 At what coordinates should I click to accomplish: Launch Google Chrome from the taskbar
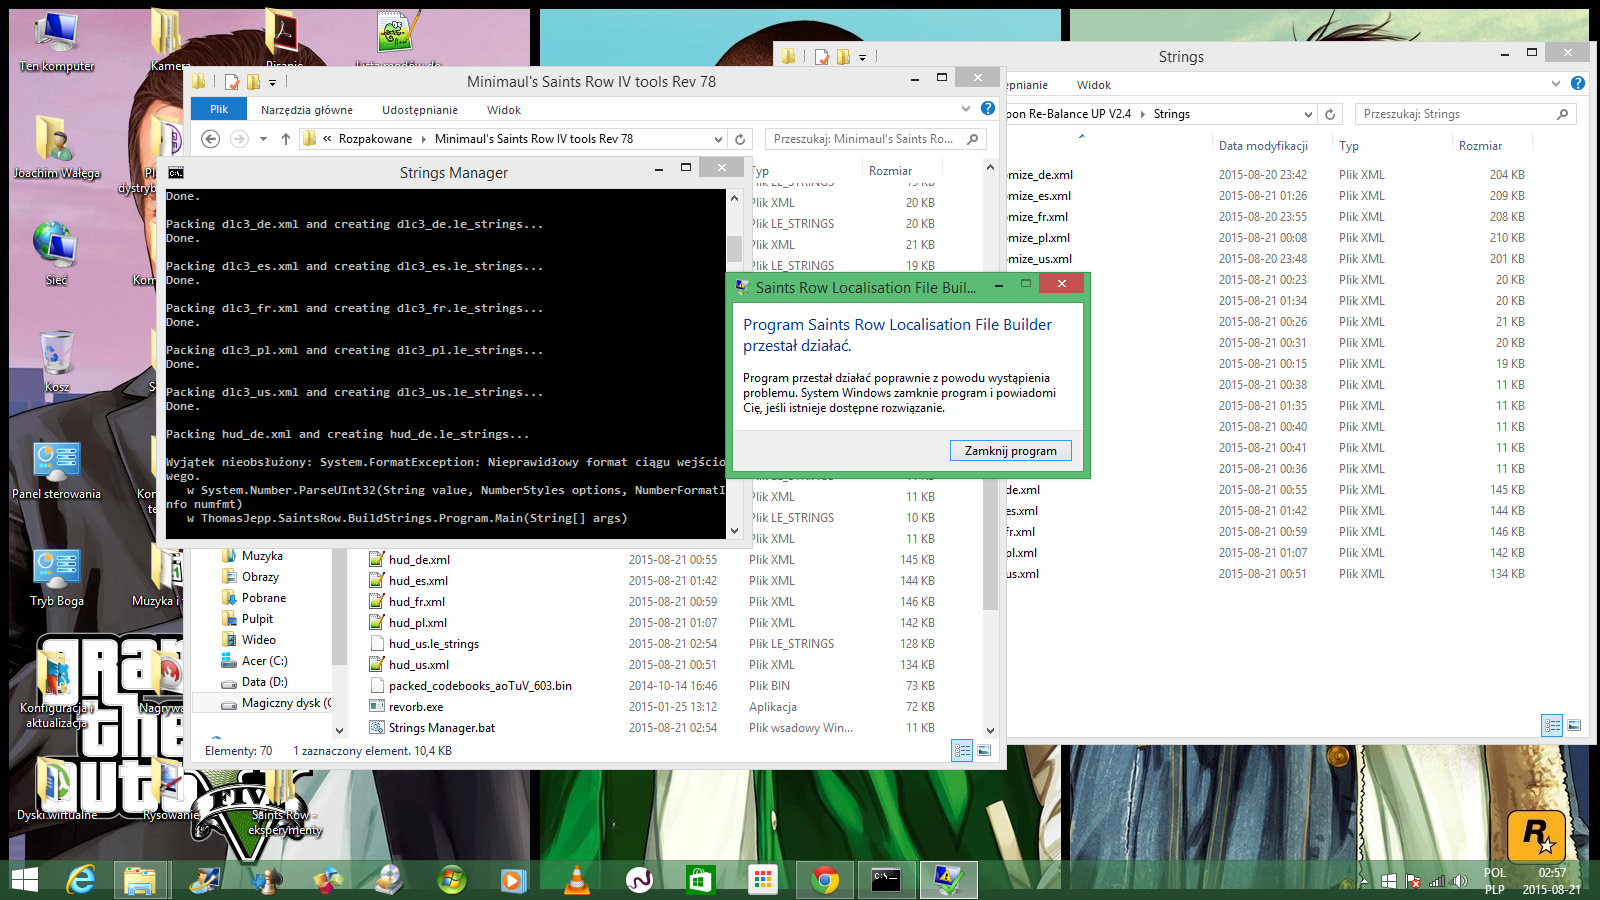825,880
